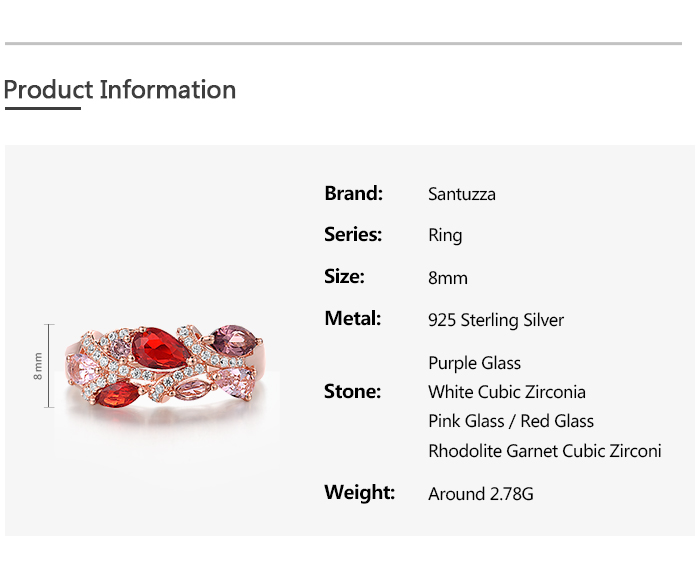Click the Pink Glass / Red Glass entry
Viewport: 700px width, 588px height.
510,421
